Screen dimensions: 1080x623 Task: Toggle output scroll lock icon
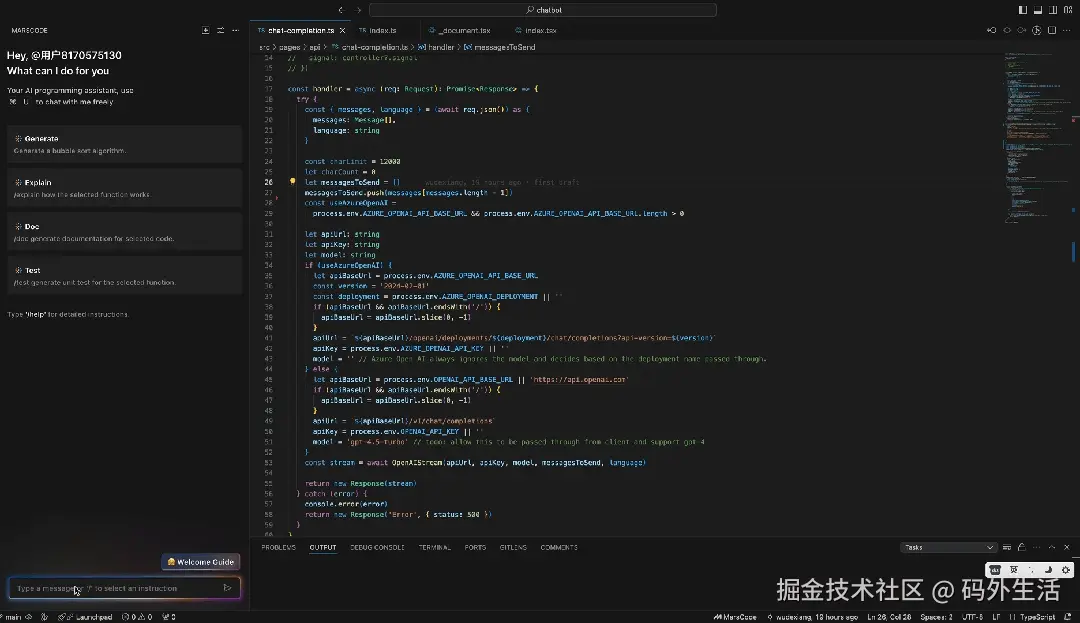[1021, 547]
